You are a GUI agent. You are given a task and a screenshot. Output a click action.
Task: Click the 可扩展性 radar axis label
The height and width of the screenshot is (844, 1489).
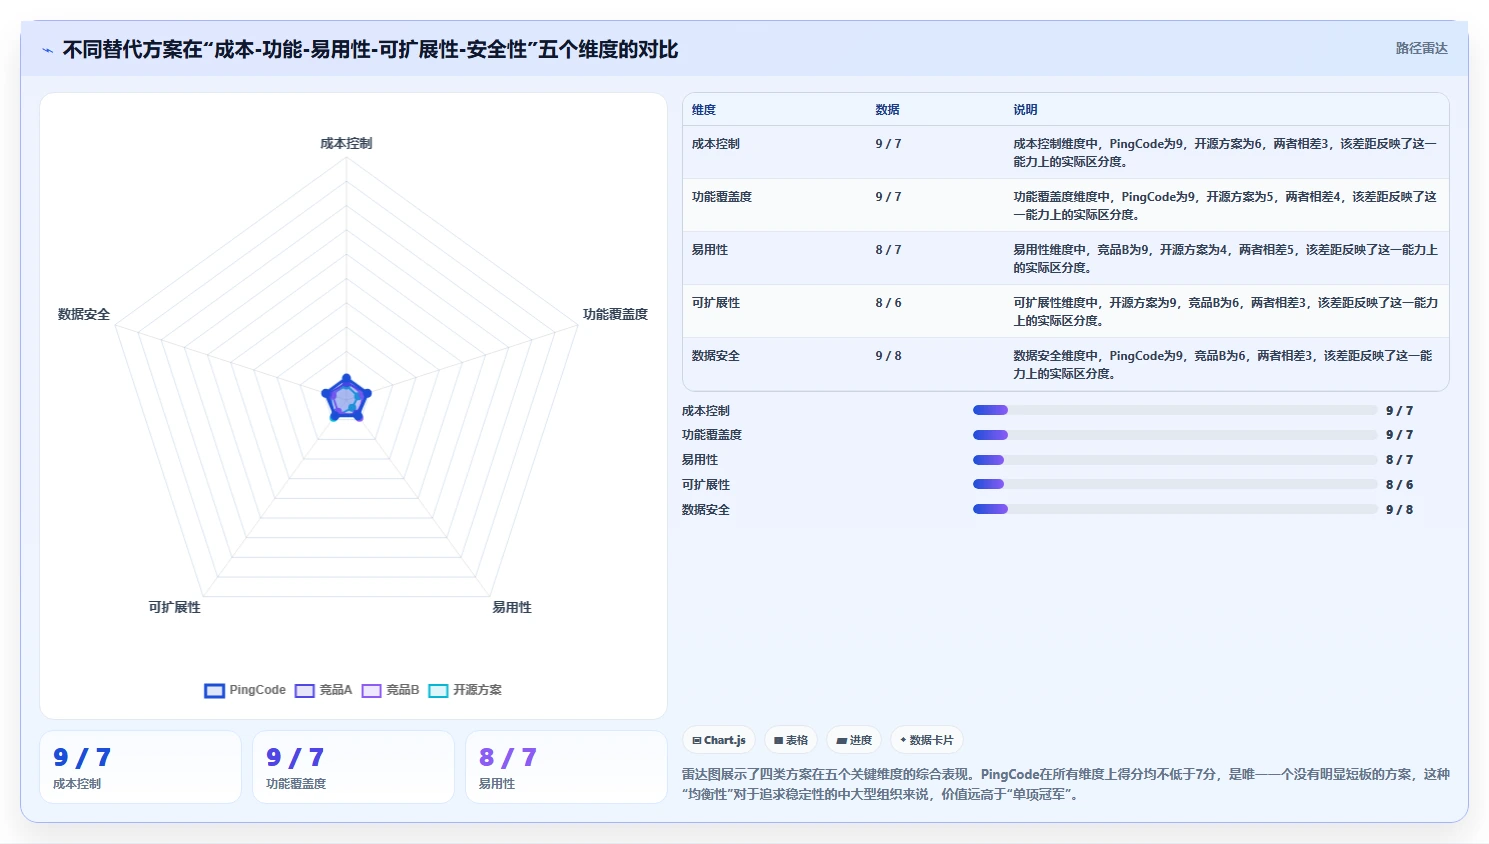coord(175,607)
